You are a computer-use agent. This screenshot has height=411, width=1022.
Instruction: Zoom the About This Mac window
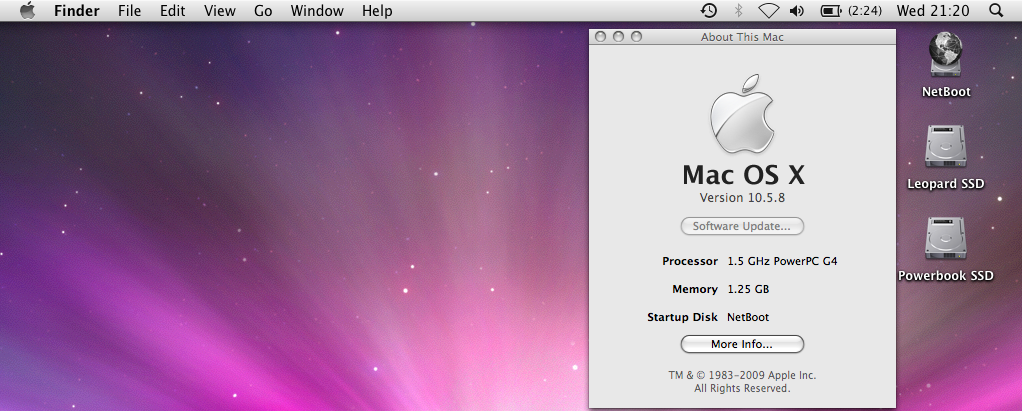[x=637, y=37]
